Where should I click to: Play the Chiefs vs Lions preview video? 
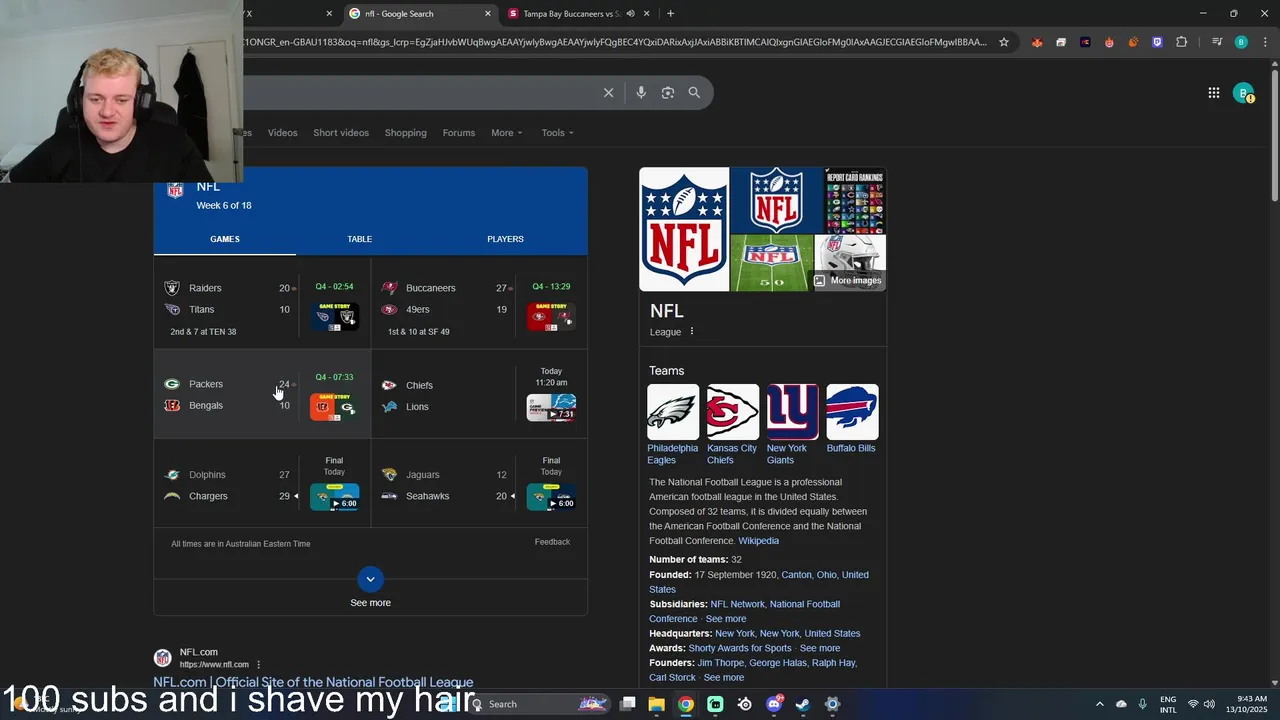tap(551, 407)
